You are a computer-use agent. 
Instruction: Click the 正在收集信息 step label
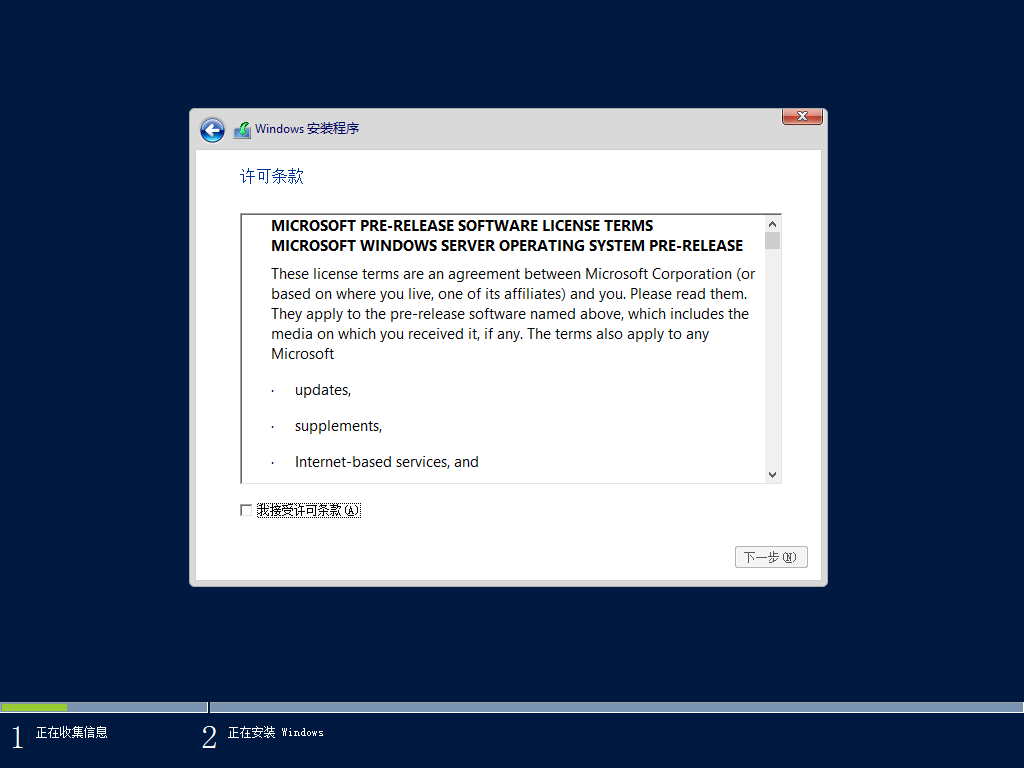pyautogui.click(x=72, y=733)
